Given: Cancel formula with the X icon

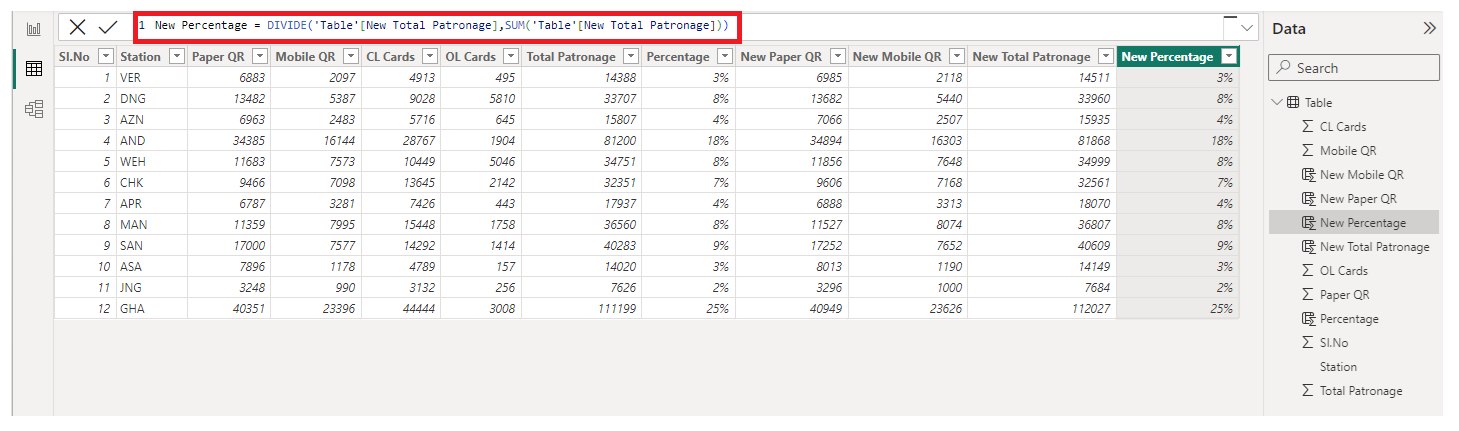Looking at the screenshot, I should click(78, 28).
